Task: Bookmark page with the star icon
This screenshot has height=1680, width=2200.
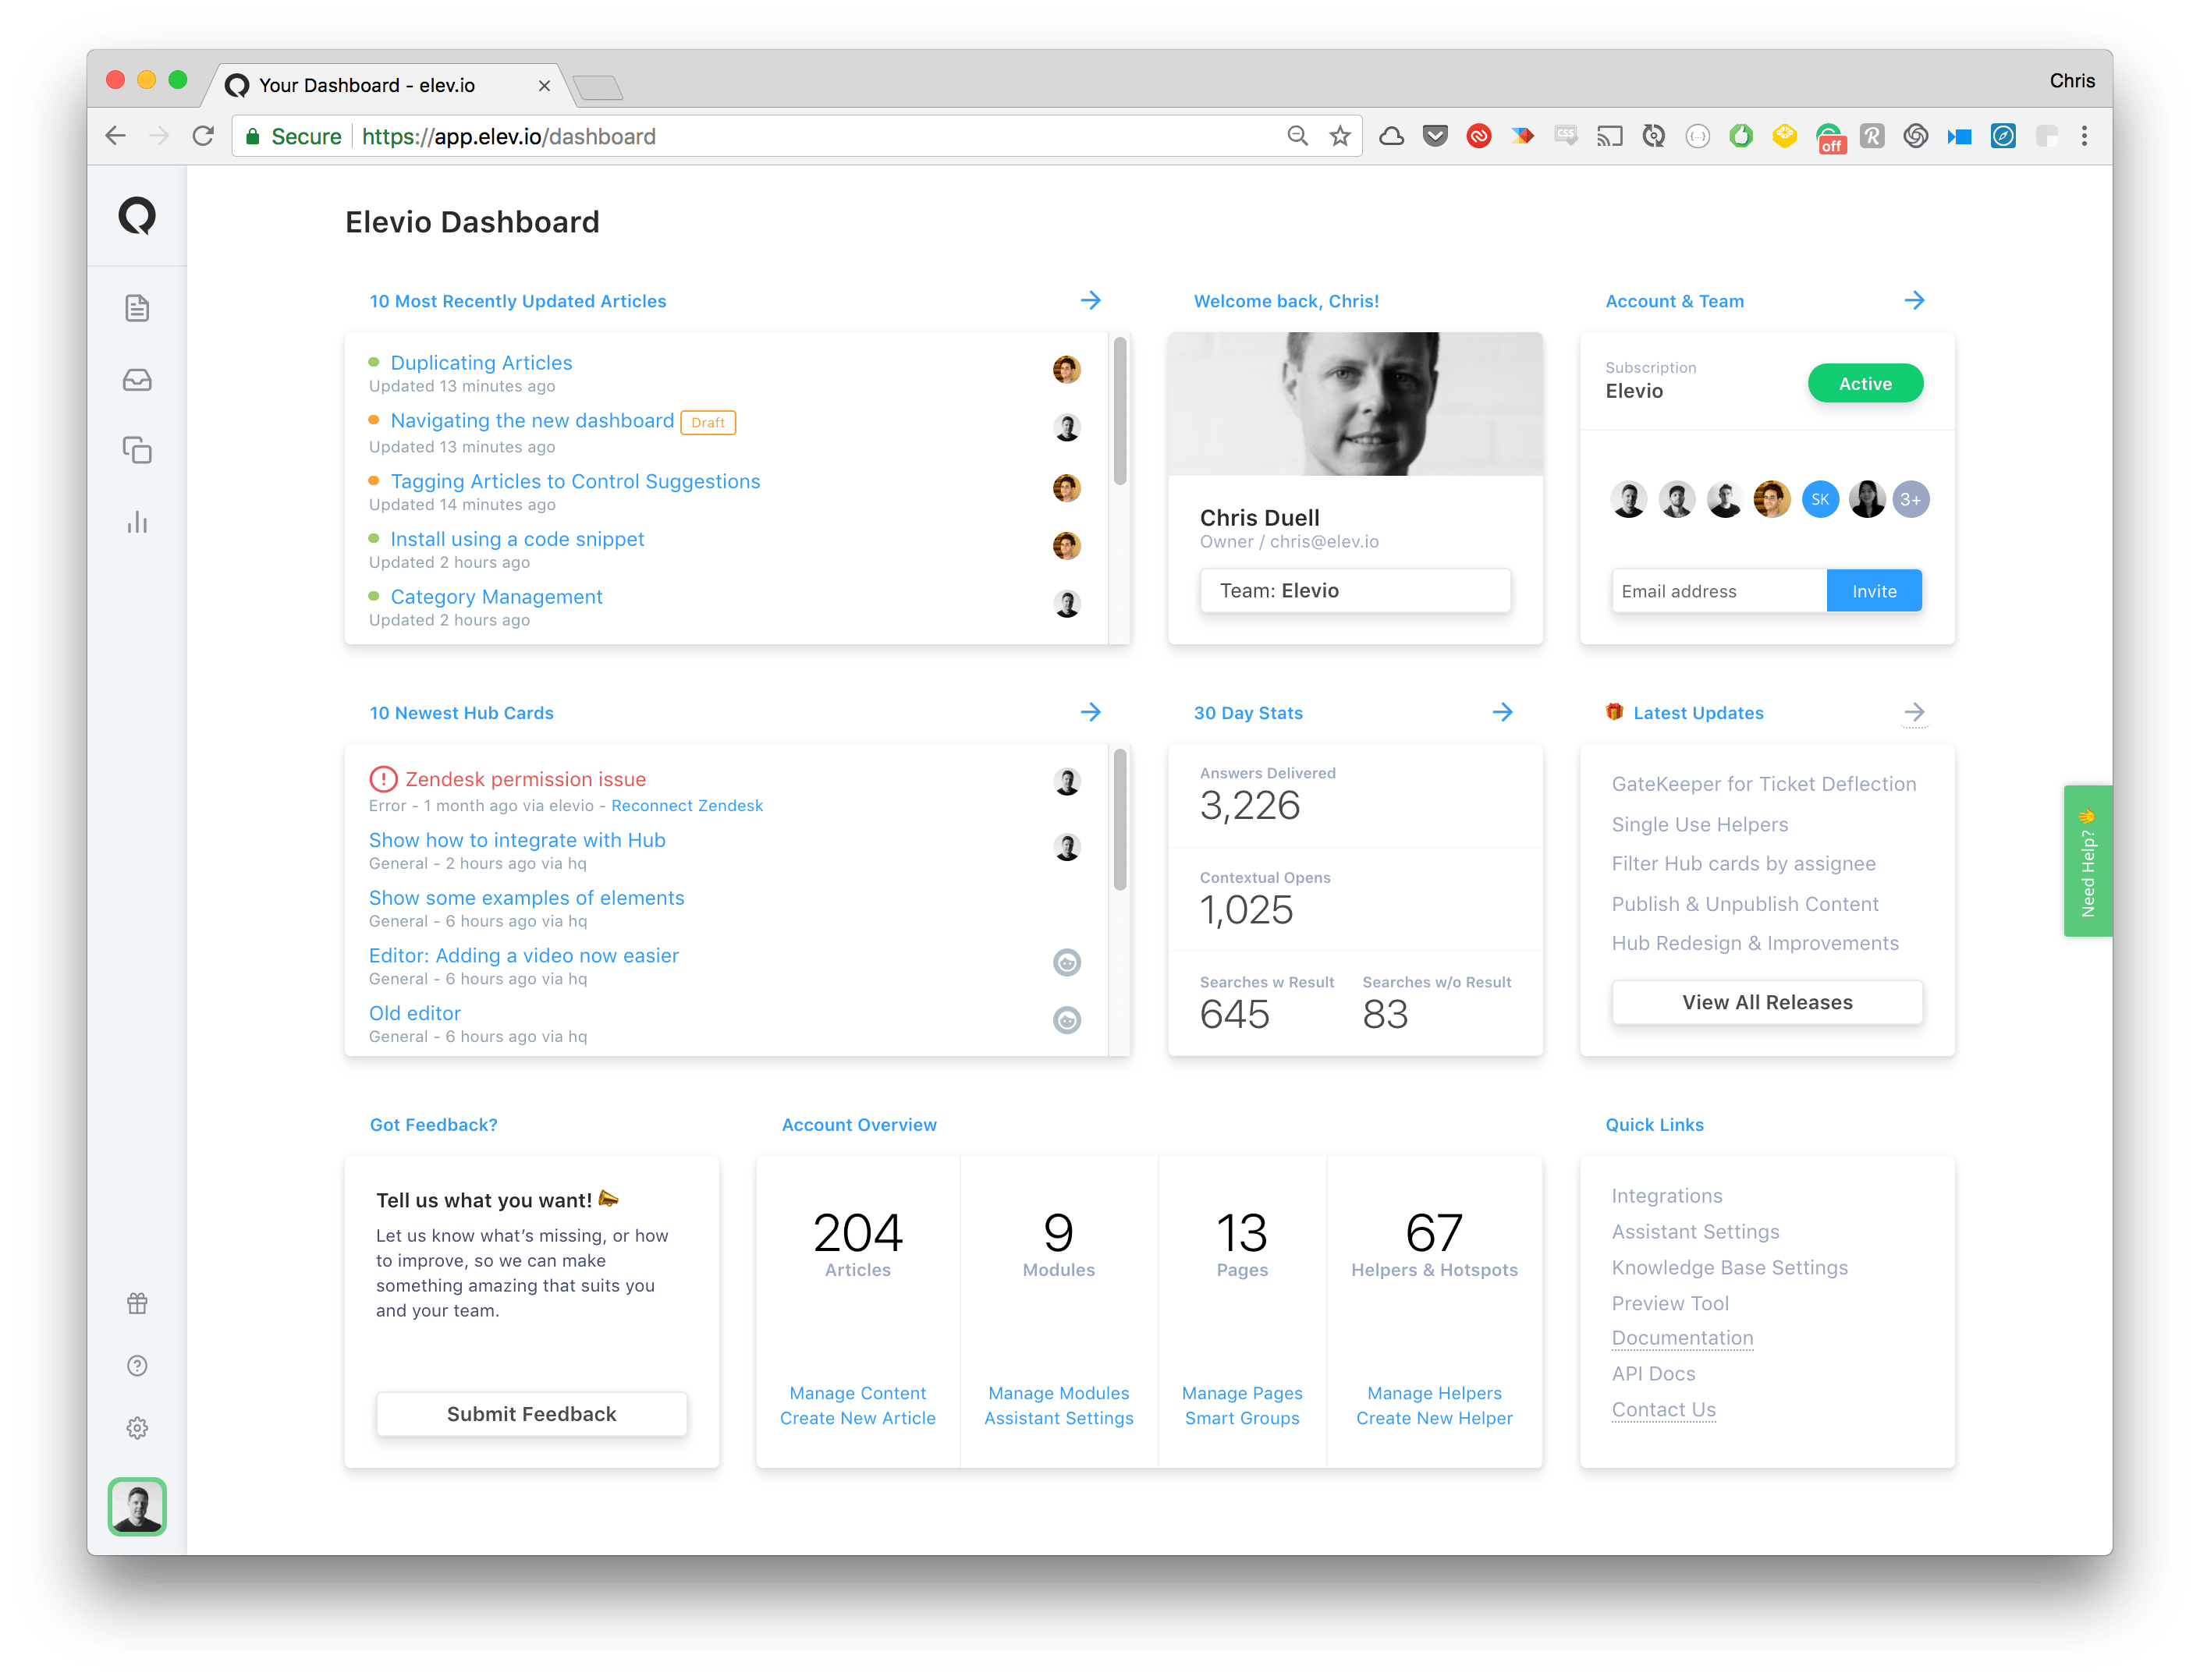Action: pos(1340,136)
